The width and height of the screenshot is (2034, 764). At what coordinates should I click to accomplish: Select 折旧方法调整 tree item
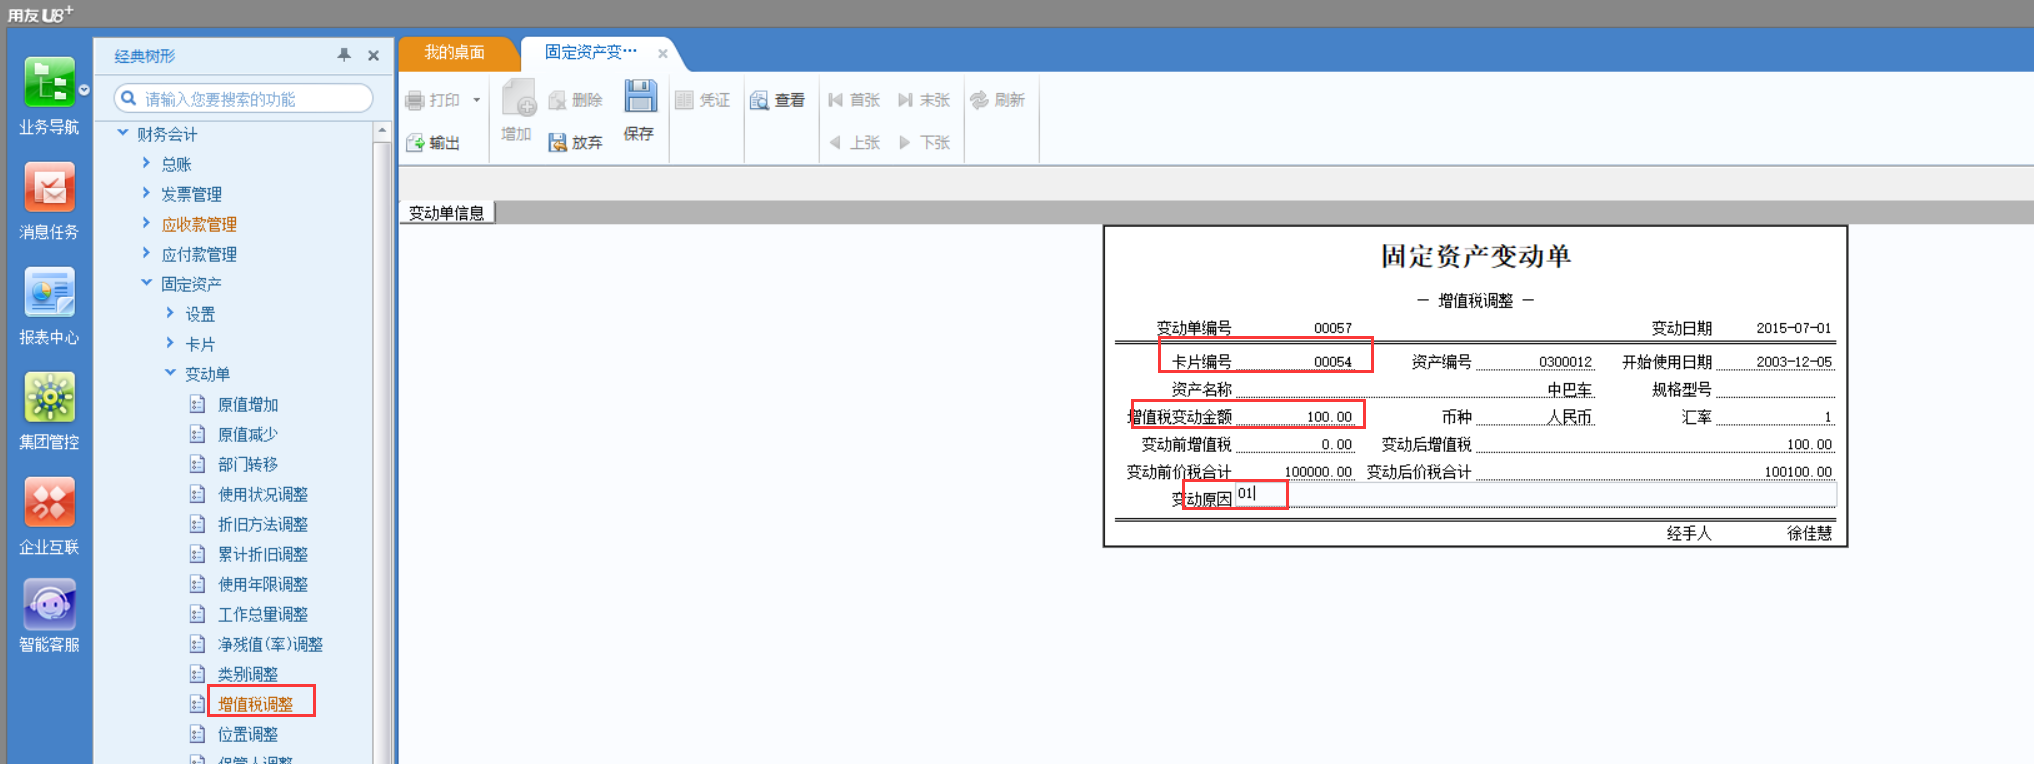pos(263,524)
